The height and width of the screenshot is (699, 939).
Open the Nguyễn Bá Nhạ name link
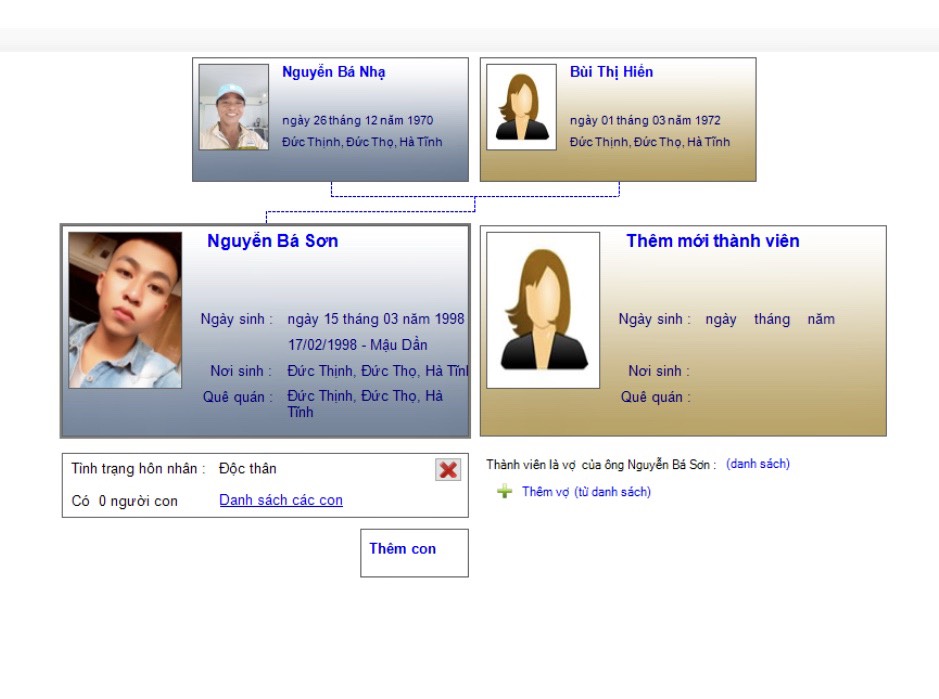pyautogui.click(x=334, y=72)
